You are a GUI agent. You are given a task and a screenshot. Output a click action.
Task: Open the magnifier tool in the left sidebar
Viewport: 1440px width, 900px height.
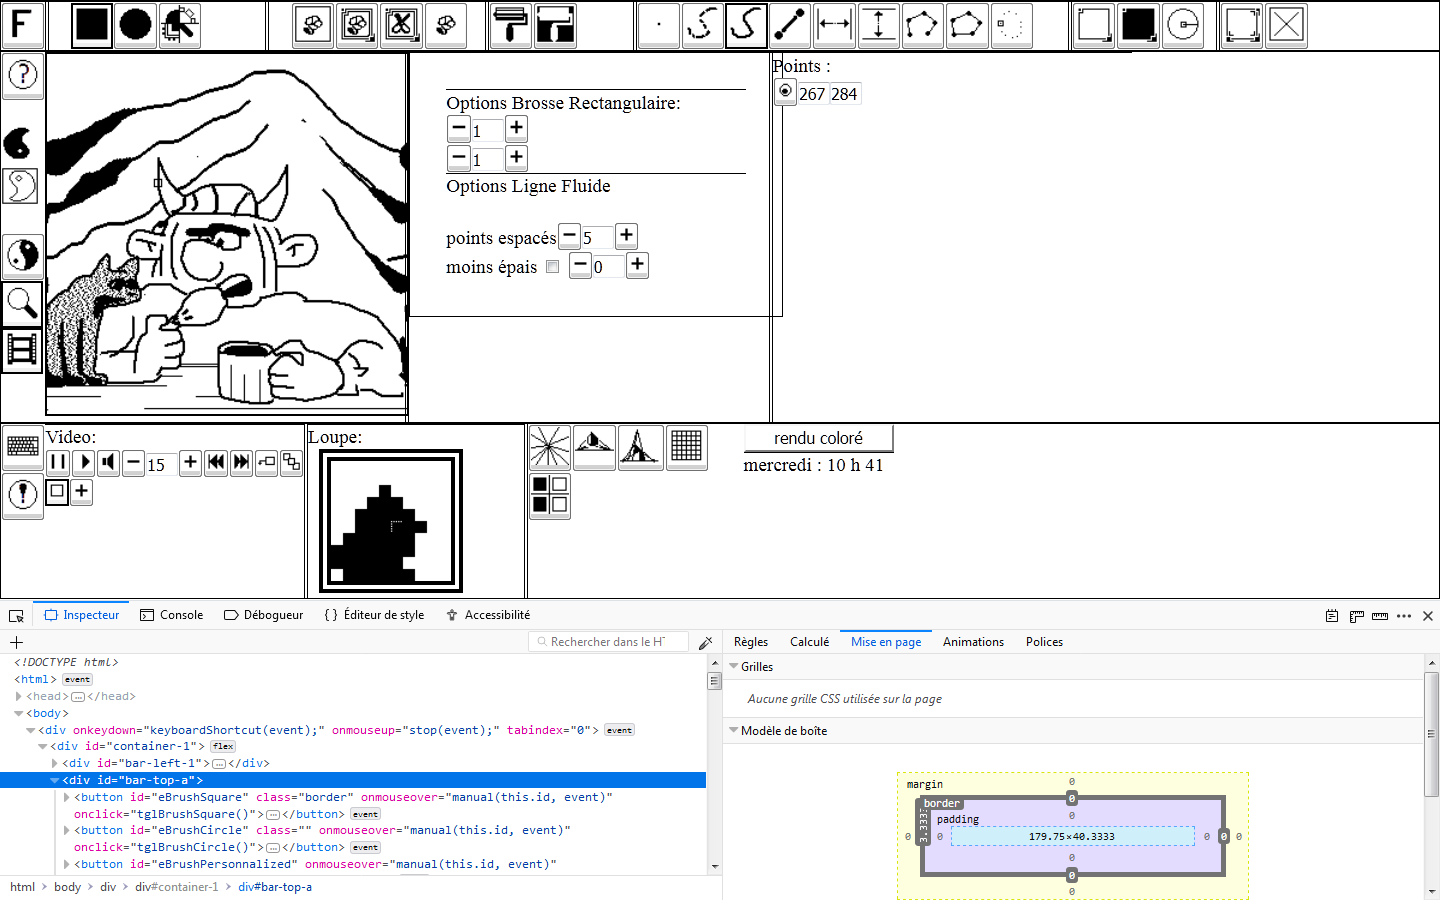tap(22, 303)
